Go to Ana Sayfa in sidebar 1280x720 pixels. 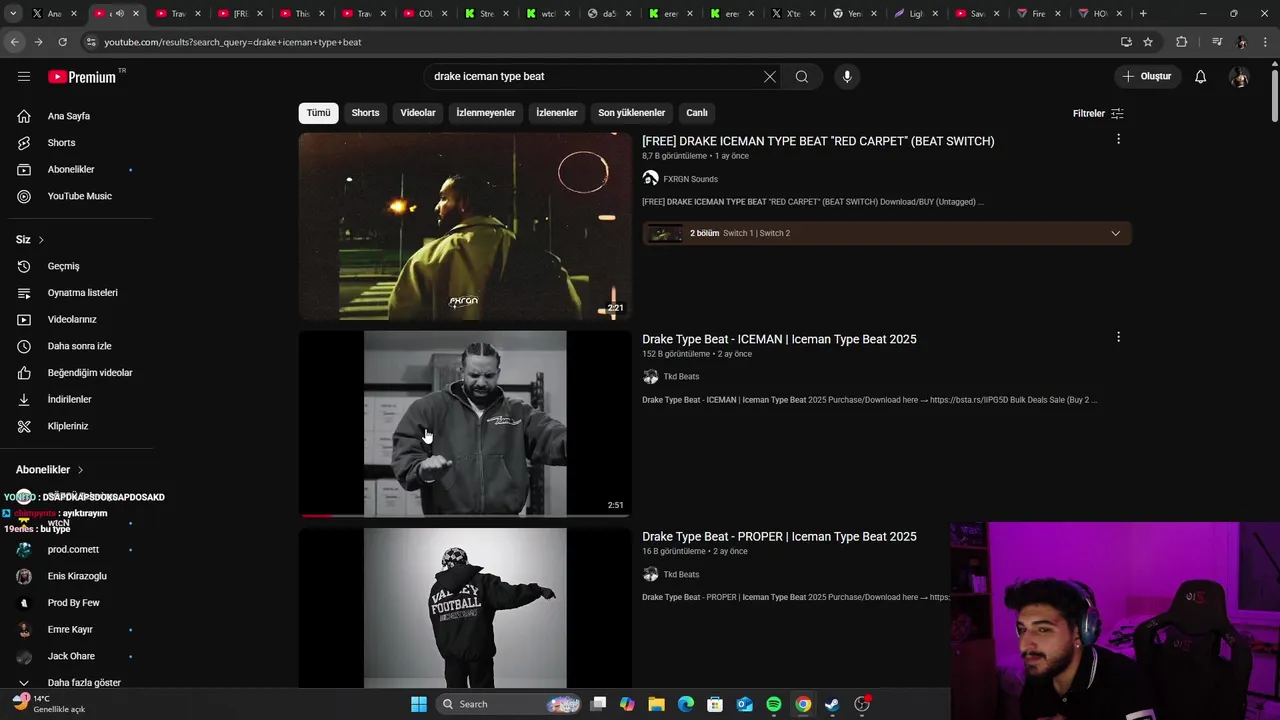[77, 116]
